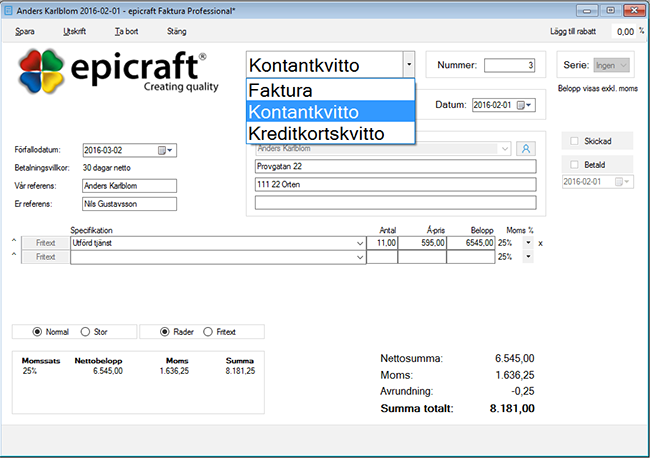Click the Er referens field Nils Gustavsson
The width and height of the screenshot is (650, 458).
tap(129, 204)
